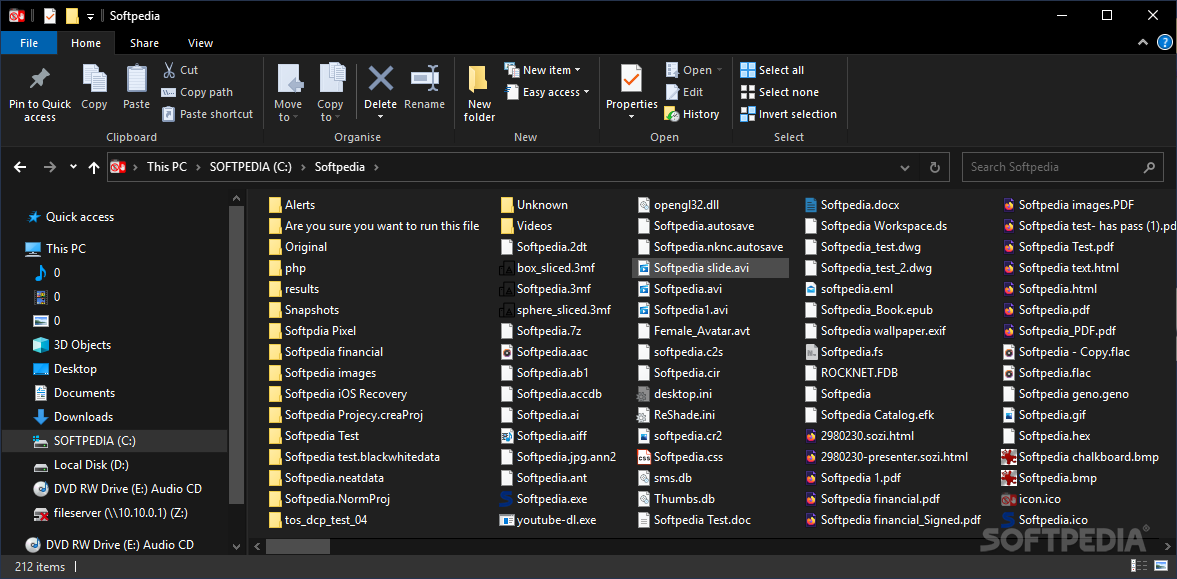Click navigation pane vertical scrollbar thumb

point(236,354)
